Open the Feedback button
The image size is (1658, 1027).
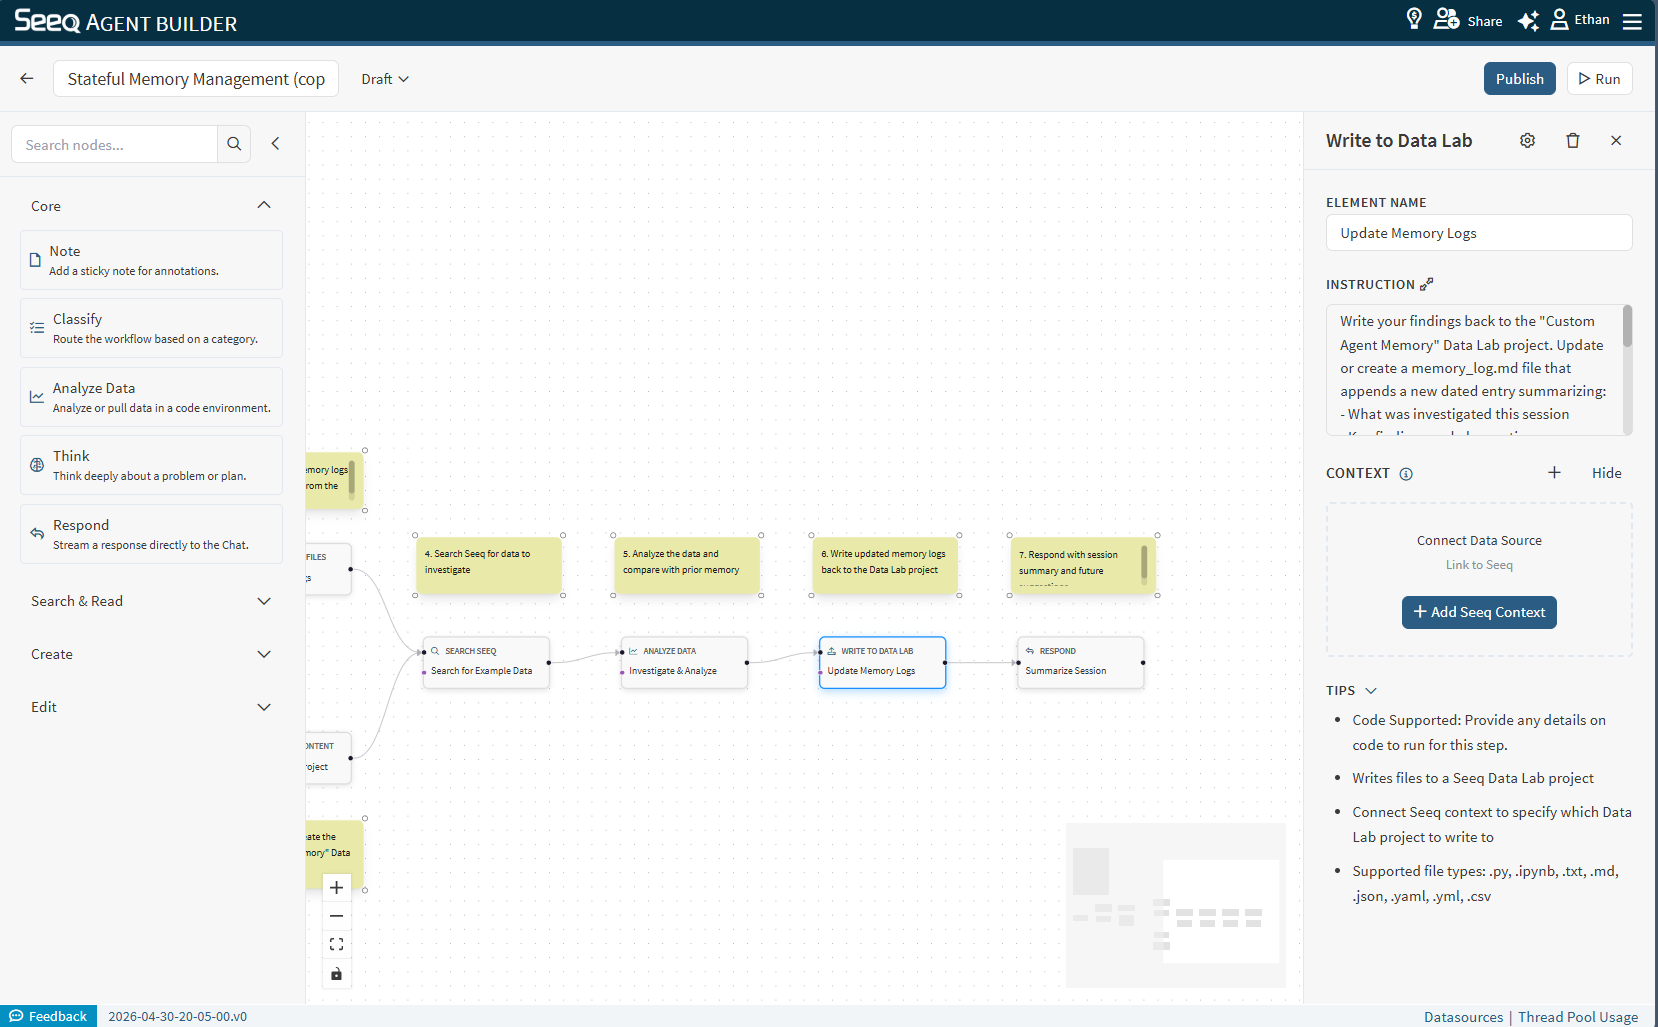48,1016
